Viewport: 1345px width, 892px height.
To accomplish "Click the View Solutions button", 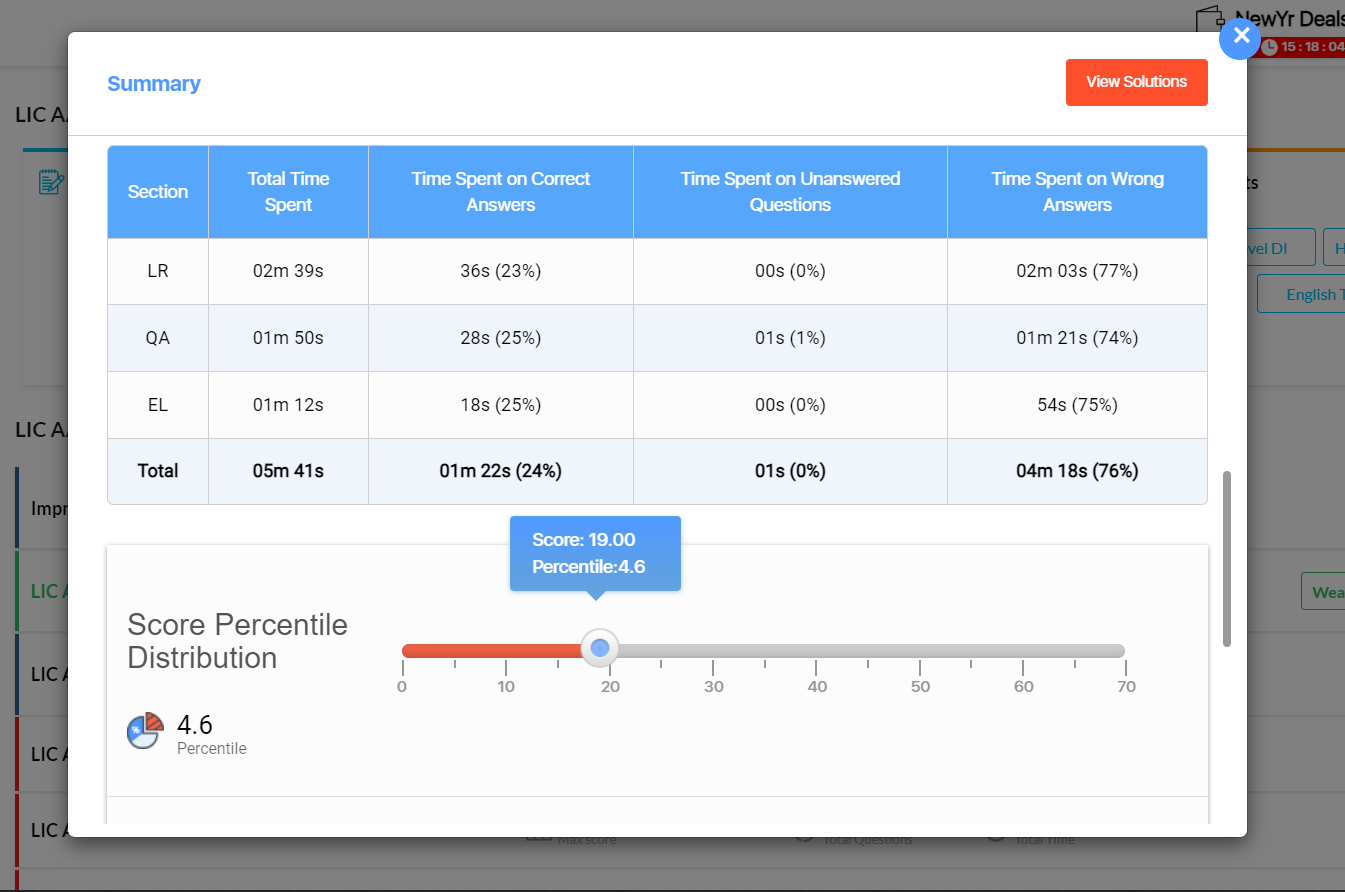I will point(1136,82).
